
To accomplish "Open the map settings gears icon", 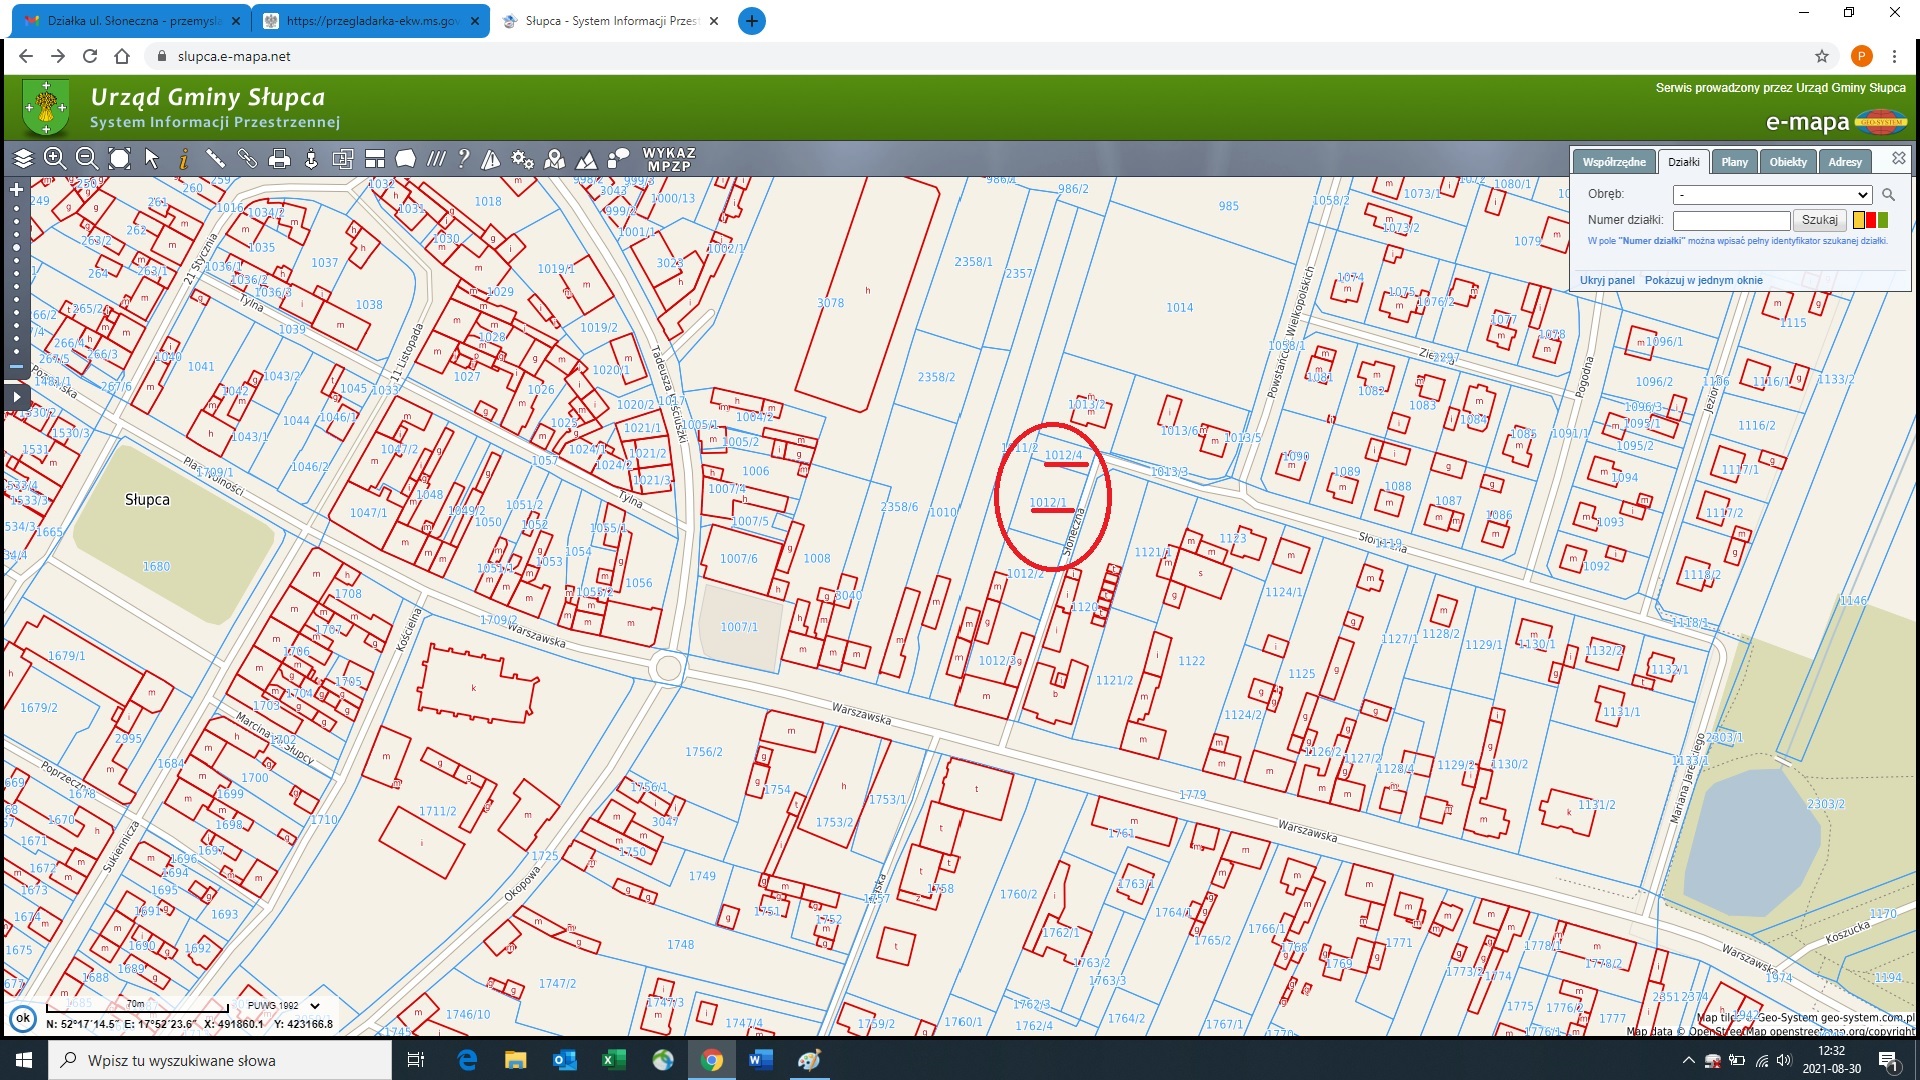I will [x=522, y=158].
